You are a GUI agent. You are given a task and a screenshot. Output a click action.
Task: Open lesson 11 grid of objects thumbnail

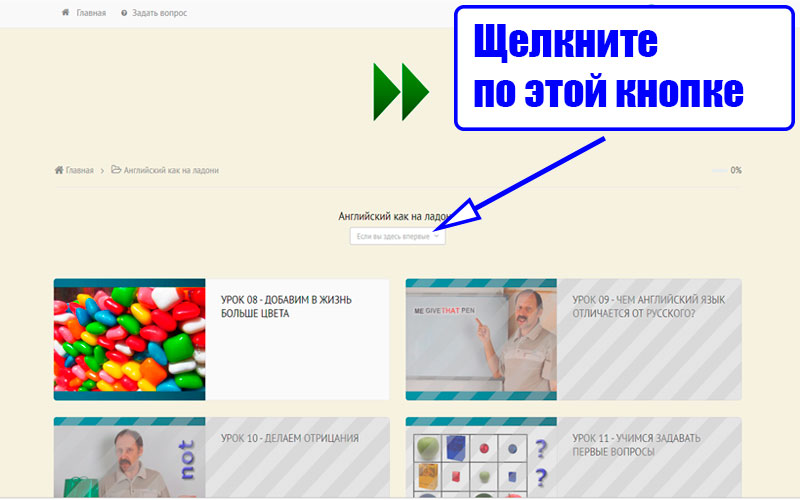tap(481, 457)
